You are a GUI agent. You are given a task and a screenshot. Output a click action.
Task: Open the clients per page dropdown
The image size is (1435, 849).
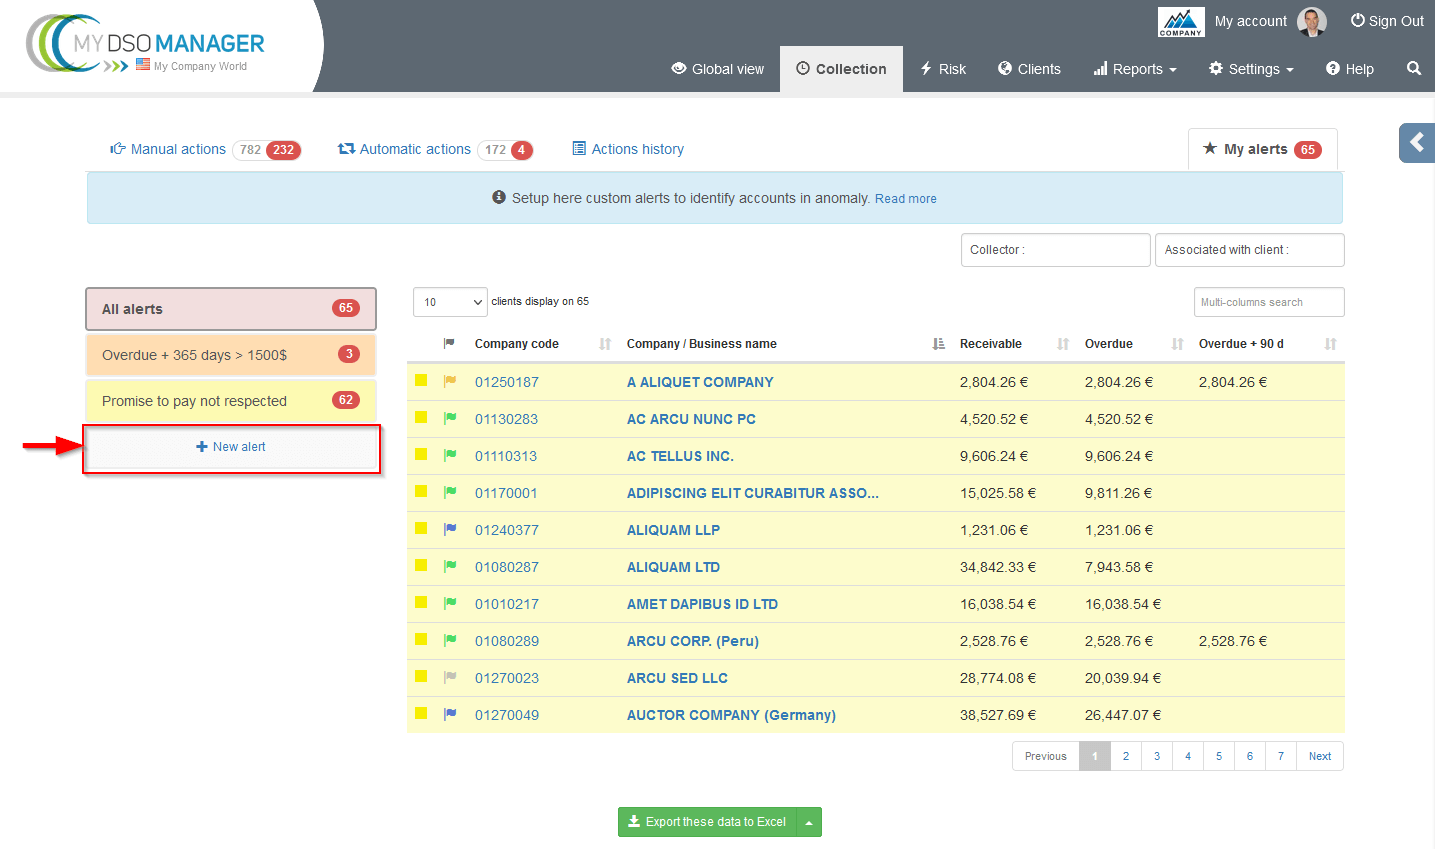[450, 302]
